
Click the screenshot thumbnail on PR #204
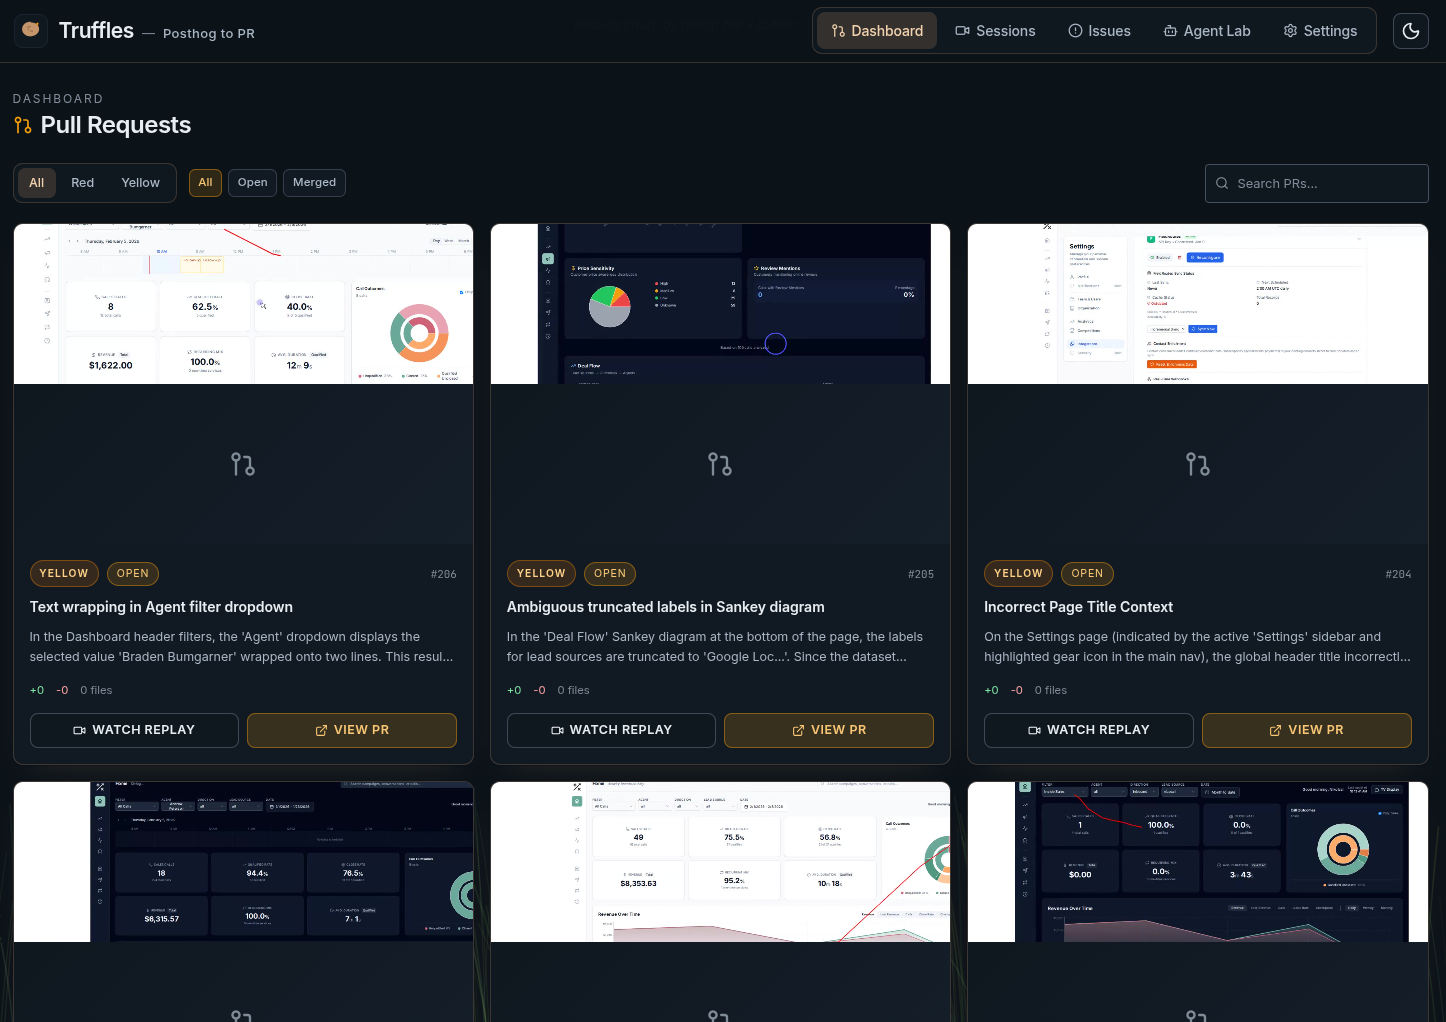click(x=1197, y=303)
